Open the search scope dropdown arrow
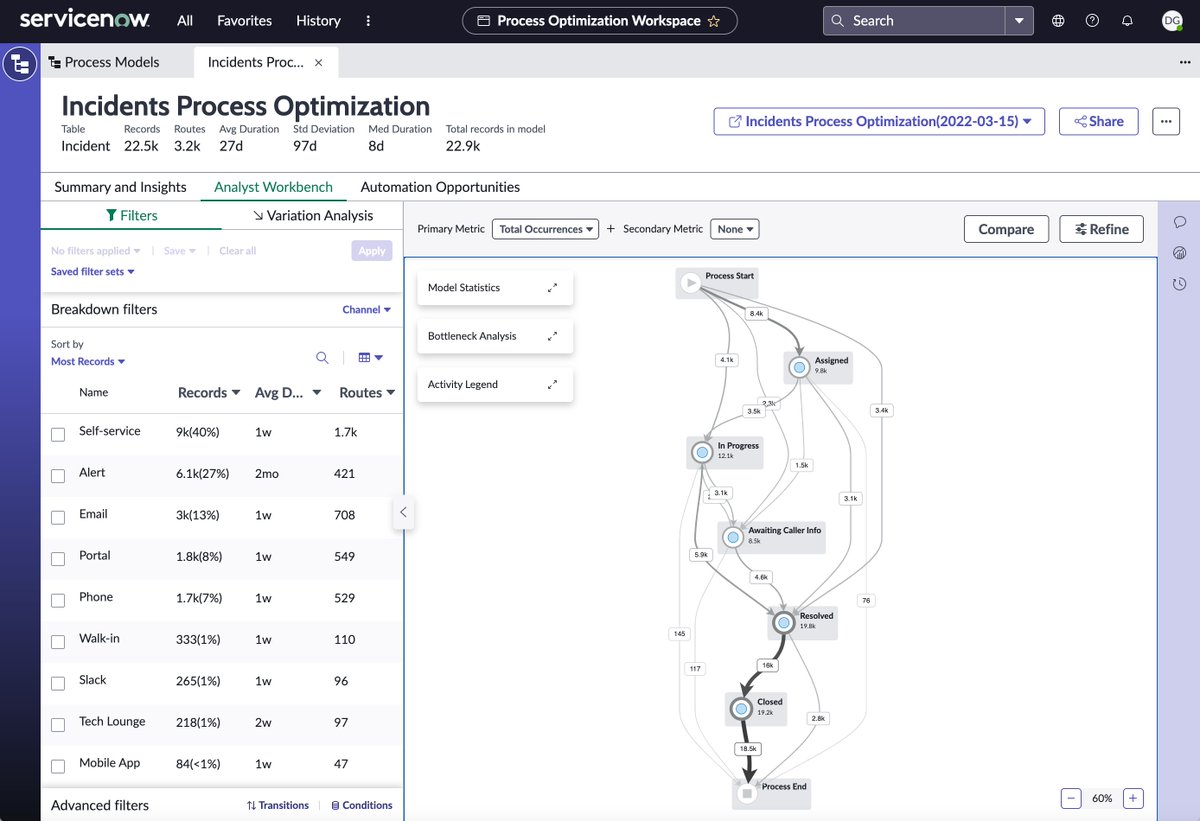The width and height of the screenshot is (1200, 821). [x=1019, y=20]
